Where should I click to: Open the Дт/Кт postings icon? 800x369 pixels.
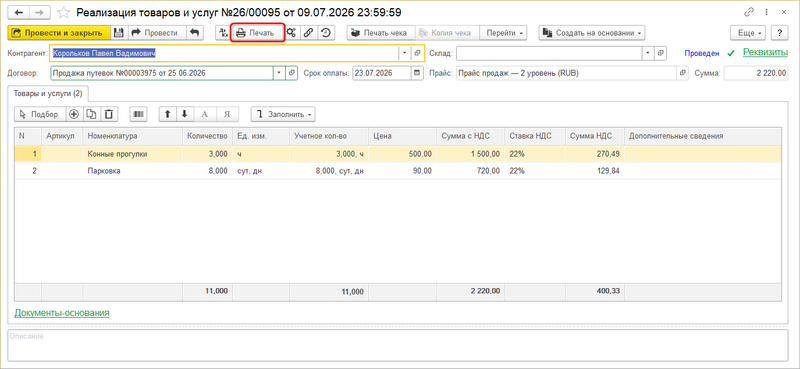pos(223,33)
